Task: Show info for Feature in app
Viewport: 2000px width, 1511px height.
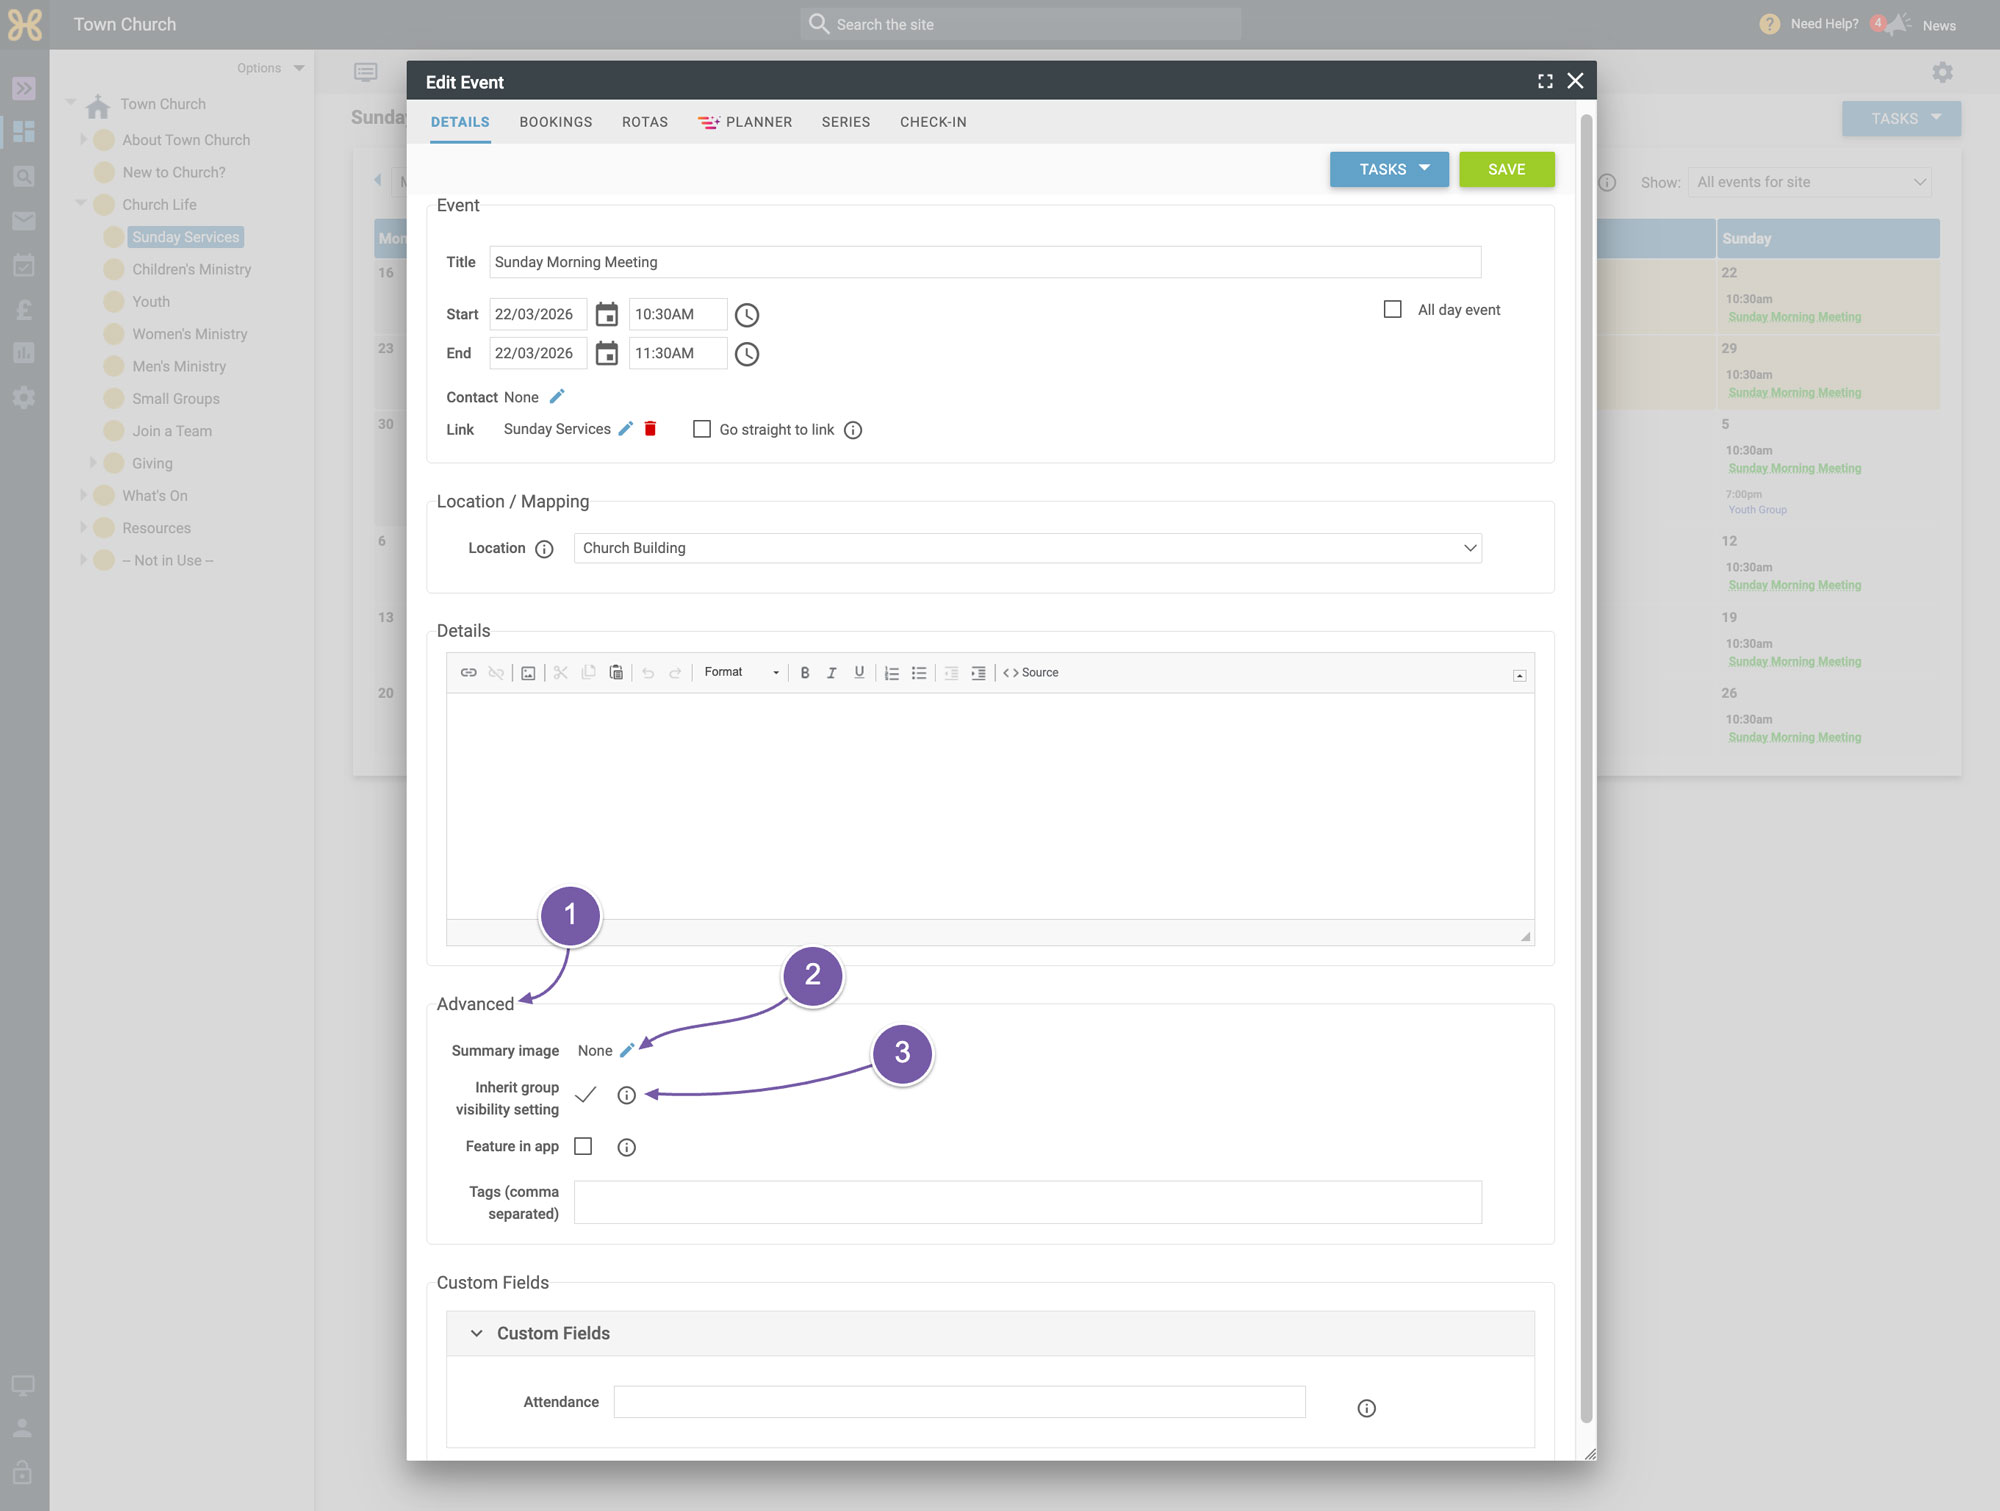Action: coord(626,1147)
